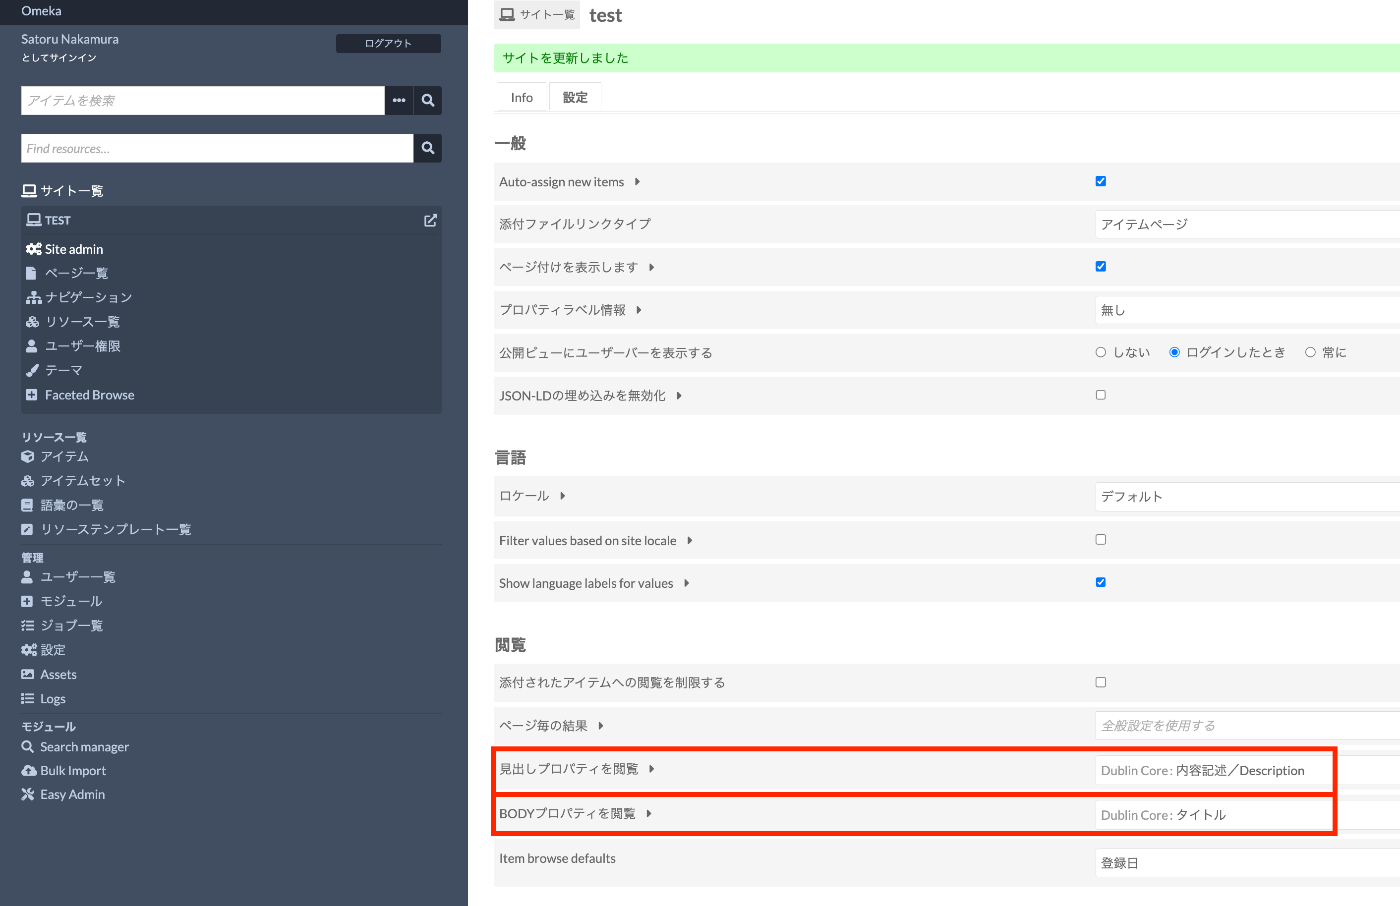
Task: Open Site admin menu entry
Action: (74, 249)
